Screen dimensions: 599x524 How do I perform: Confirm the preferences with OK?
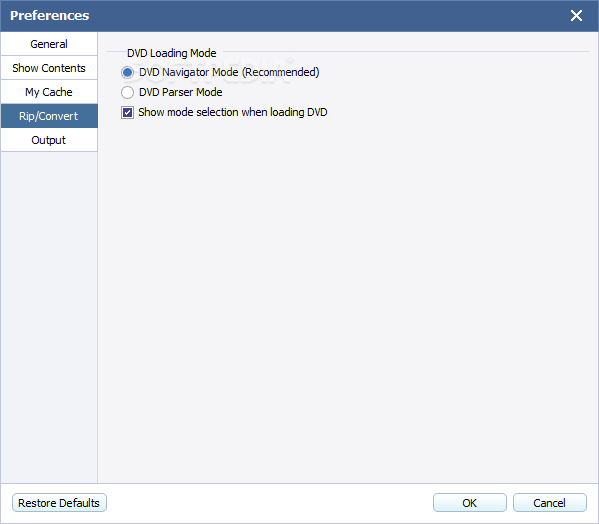[x=469, y=503]
